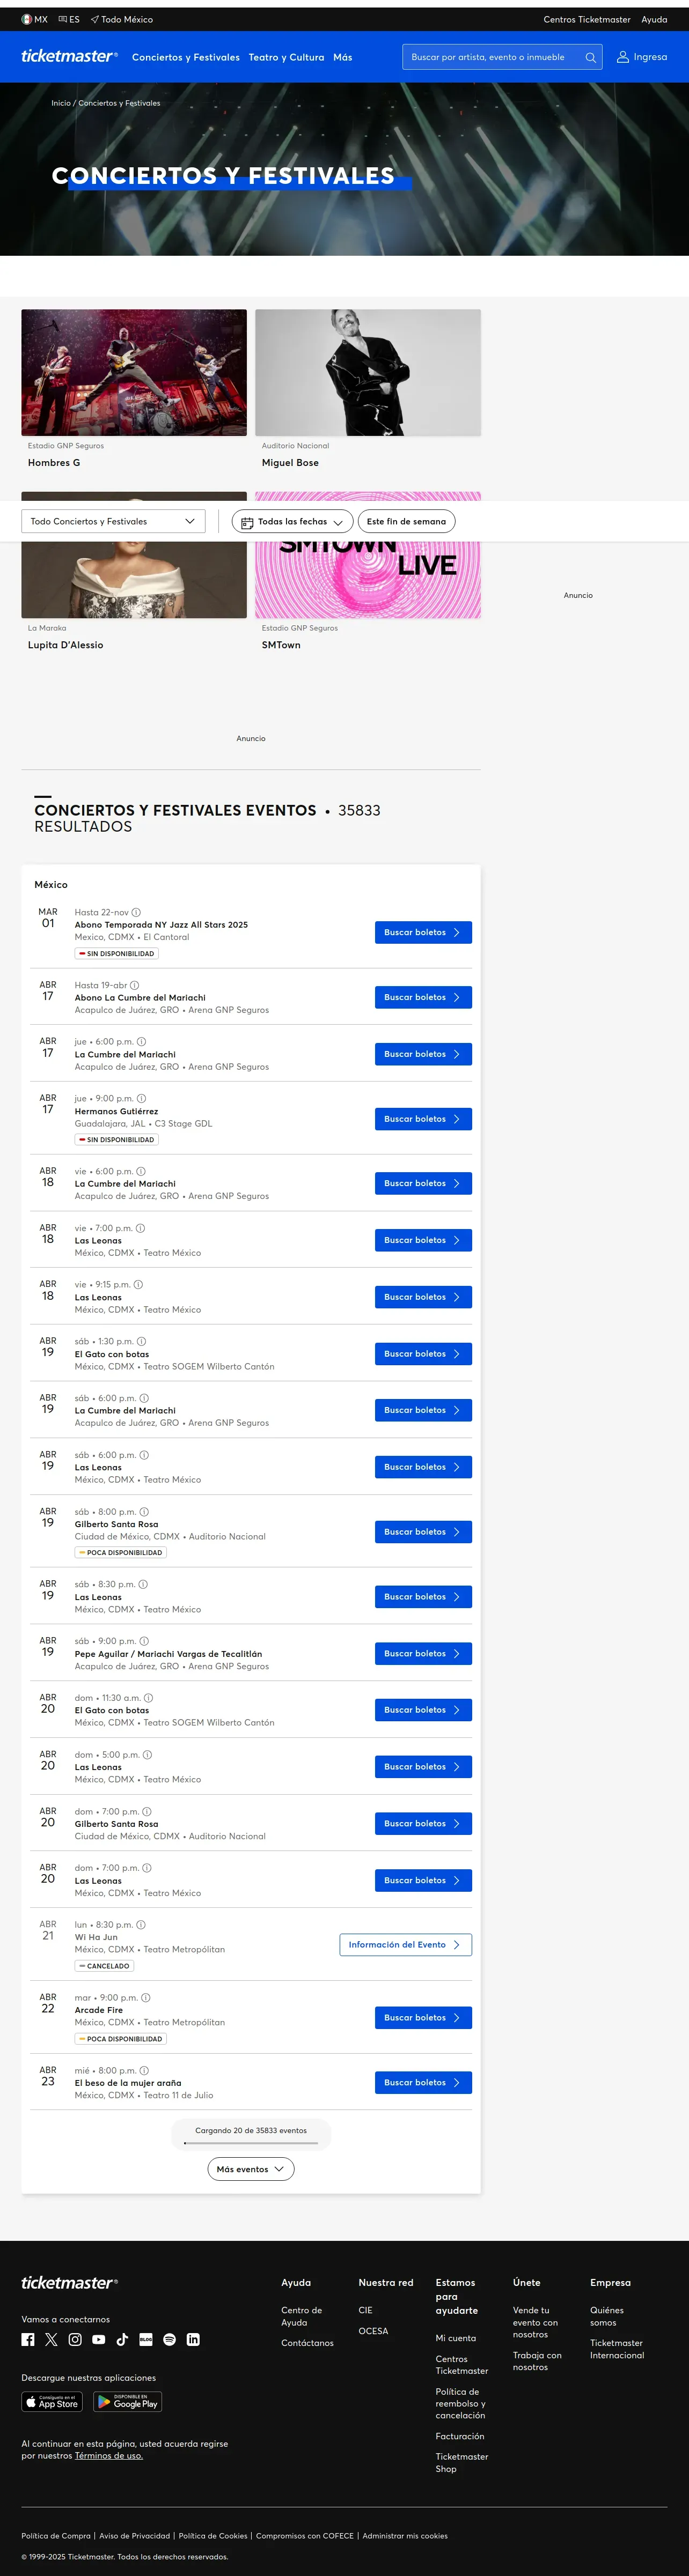Viewport: 689px width, 2576px height.
Task: Open the Facebook icon in footer
Action: click(x=28, y=2339)
